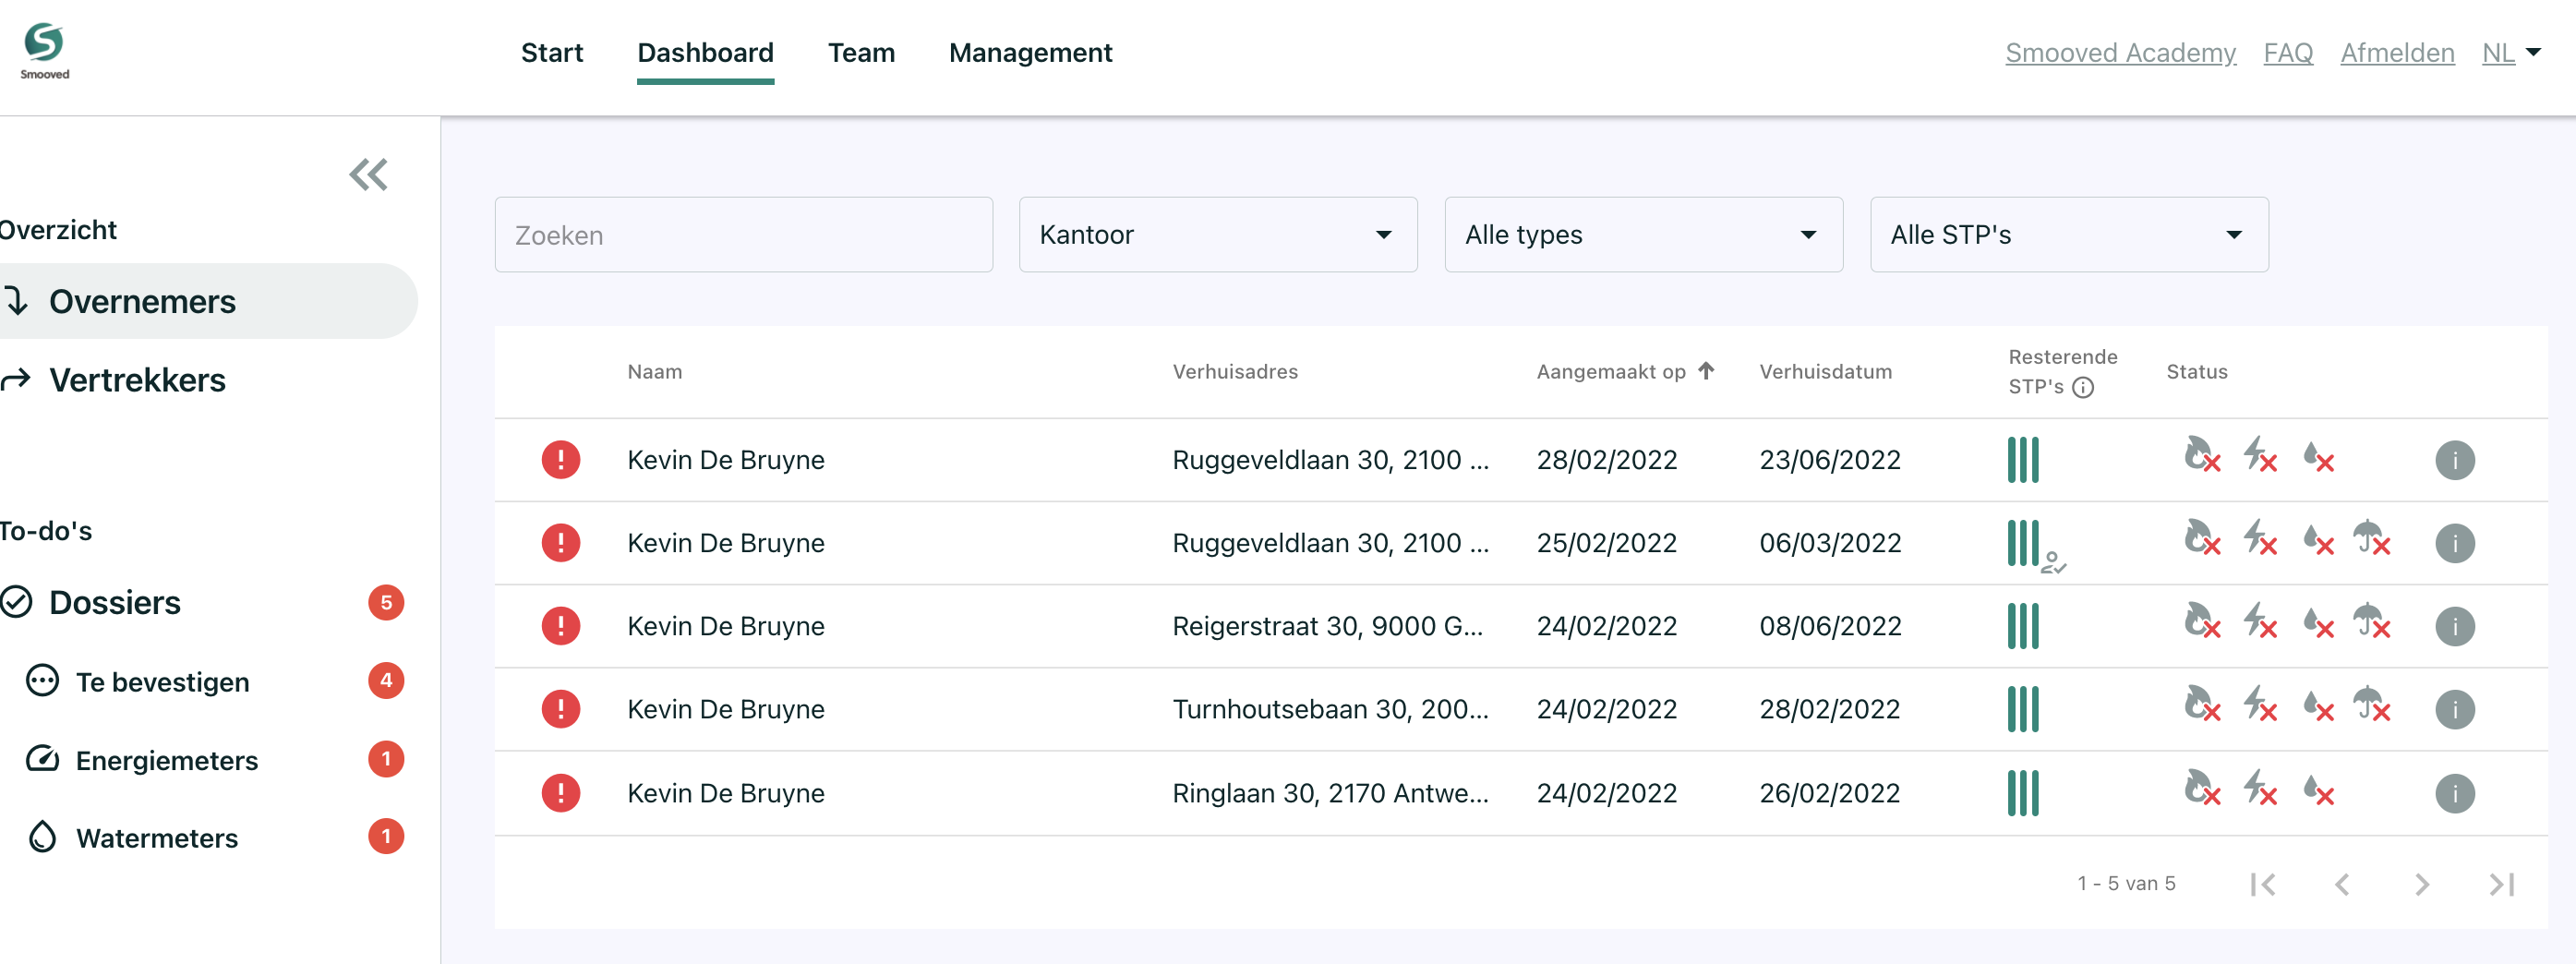Click gas status icon in 23/06/2022 row
The width and height of the screenshot is (2576, 964).
pos(2201,455)
